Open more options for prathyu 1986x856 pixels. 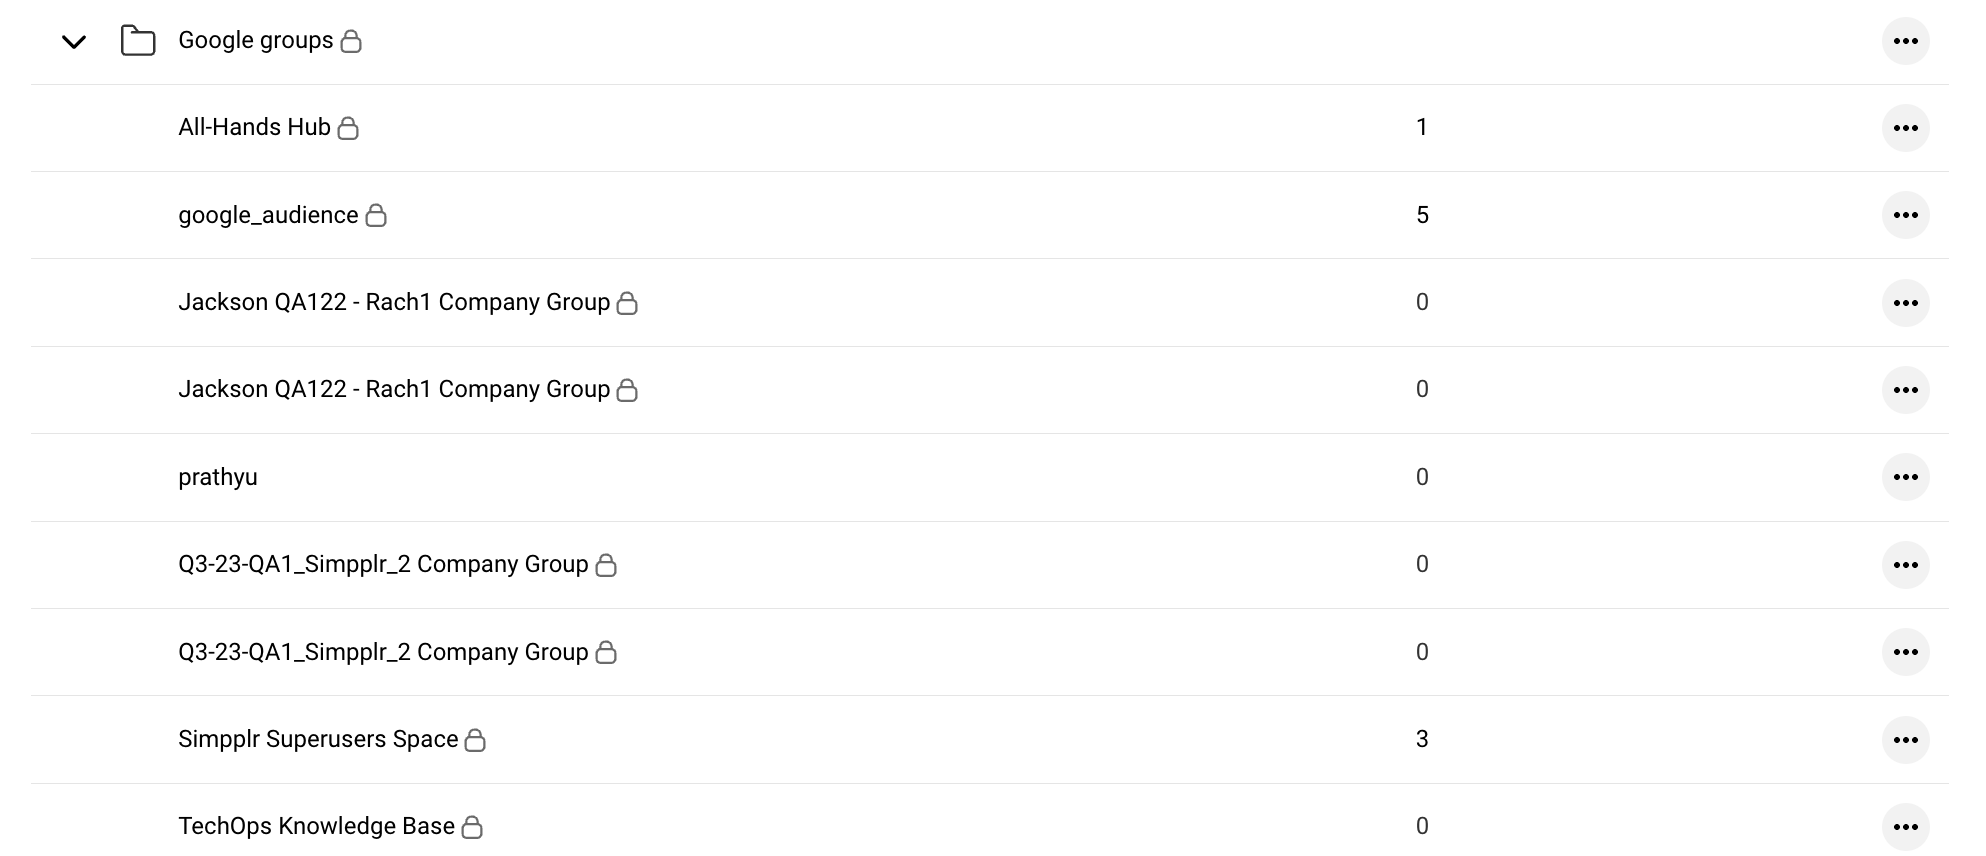(1905, 477)
